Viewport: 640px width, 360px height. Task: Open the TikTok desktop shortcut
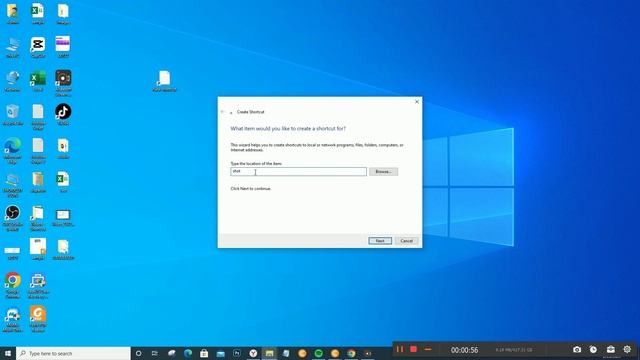(x=63, y=115)
